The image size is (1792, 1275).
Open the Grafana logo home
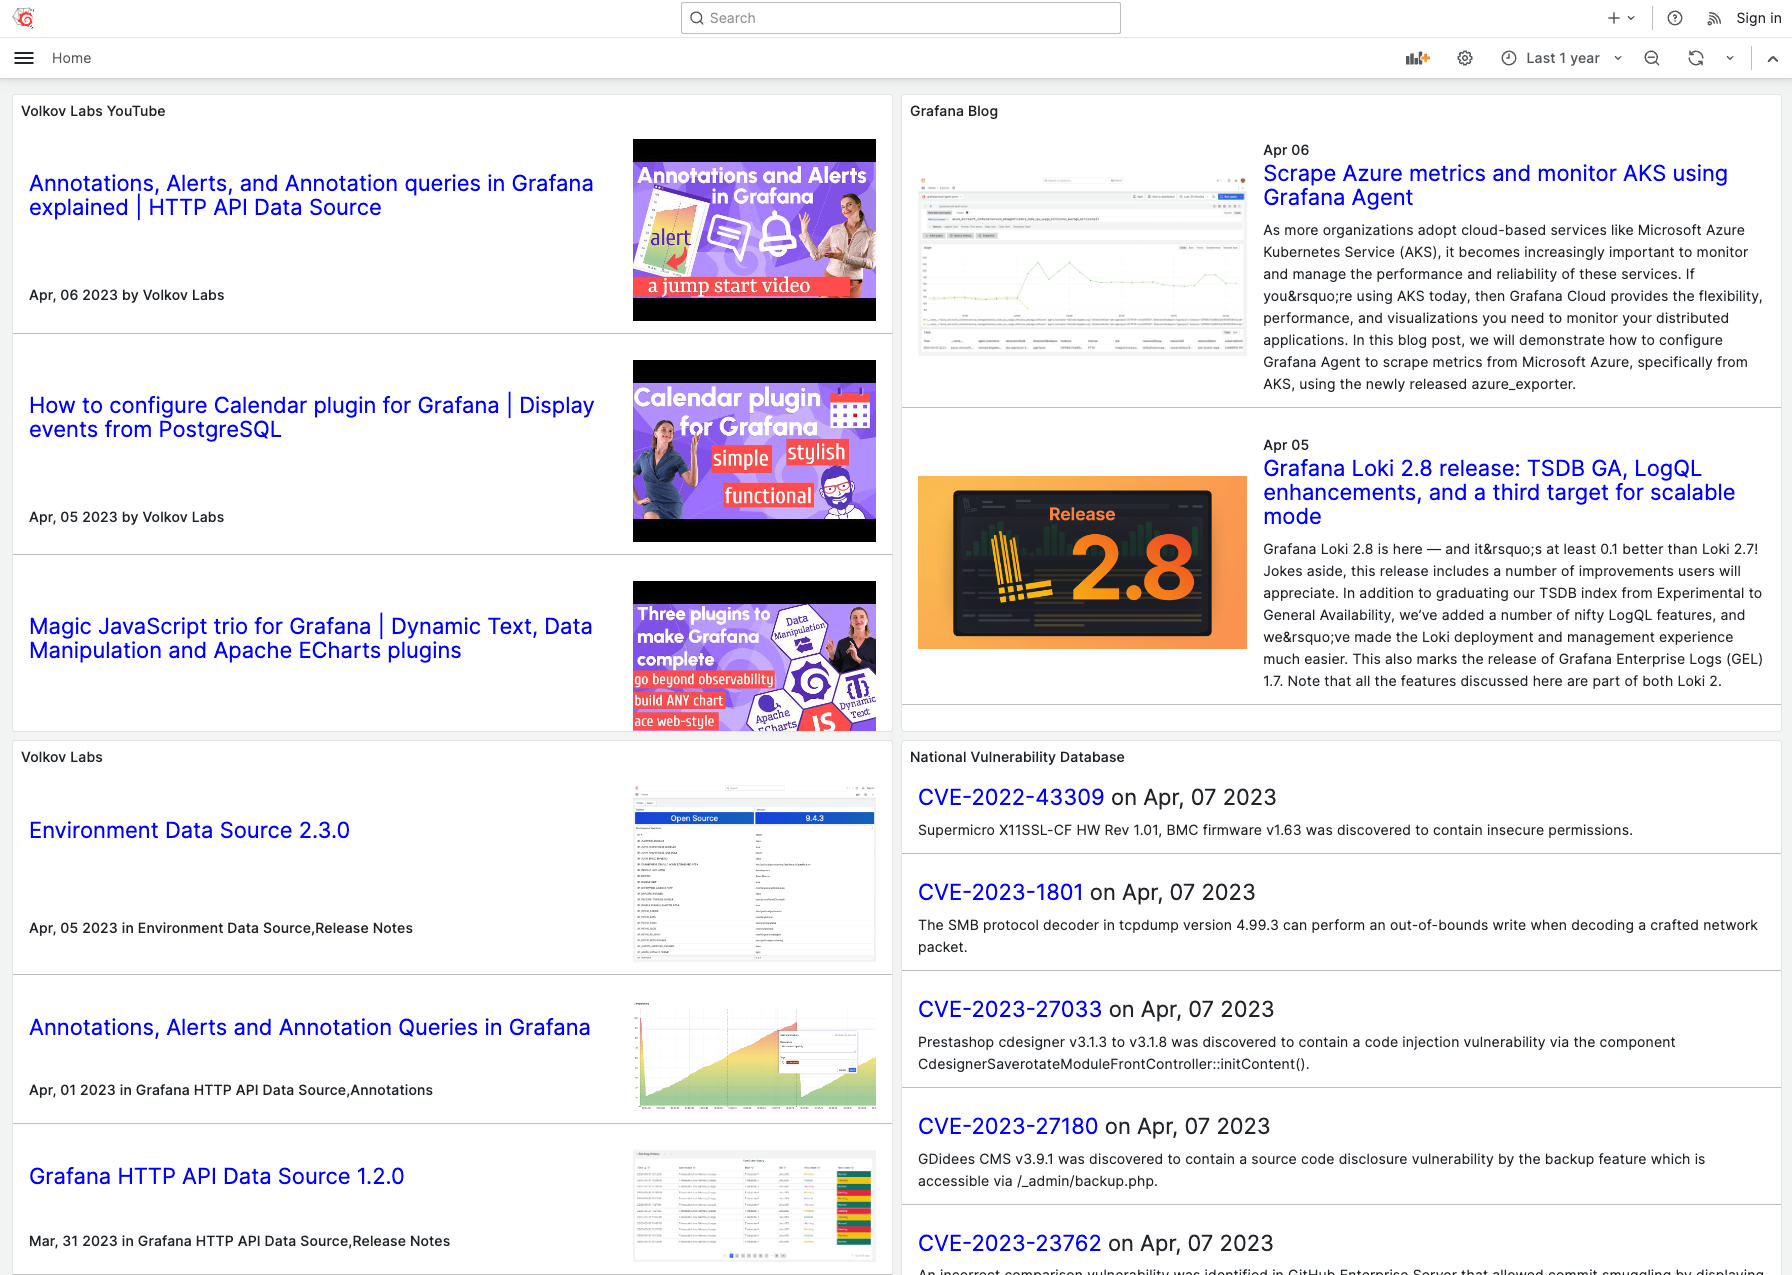tap(24, 18)
